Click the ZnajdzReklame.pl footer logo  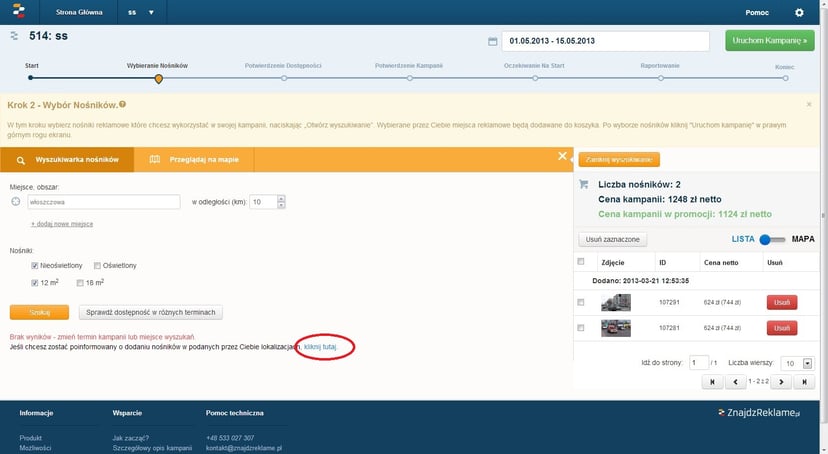pyautogui.click(x=759, y=413)
